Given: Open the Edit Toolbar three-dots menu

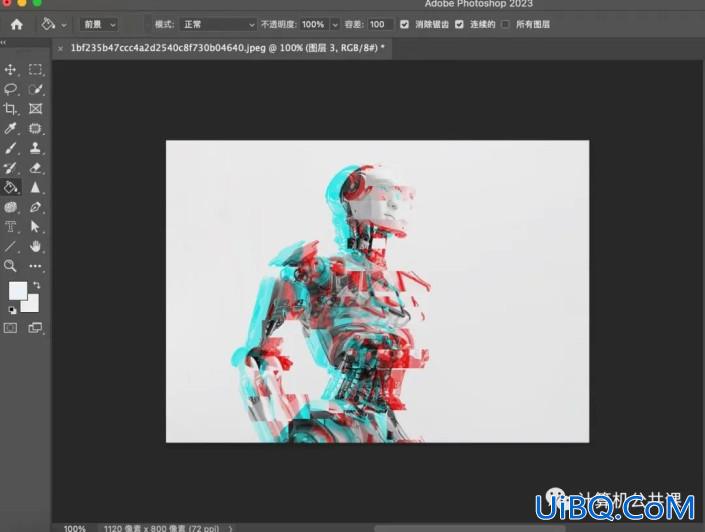Looking at the screenshot, I should pos(35,266).
